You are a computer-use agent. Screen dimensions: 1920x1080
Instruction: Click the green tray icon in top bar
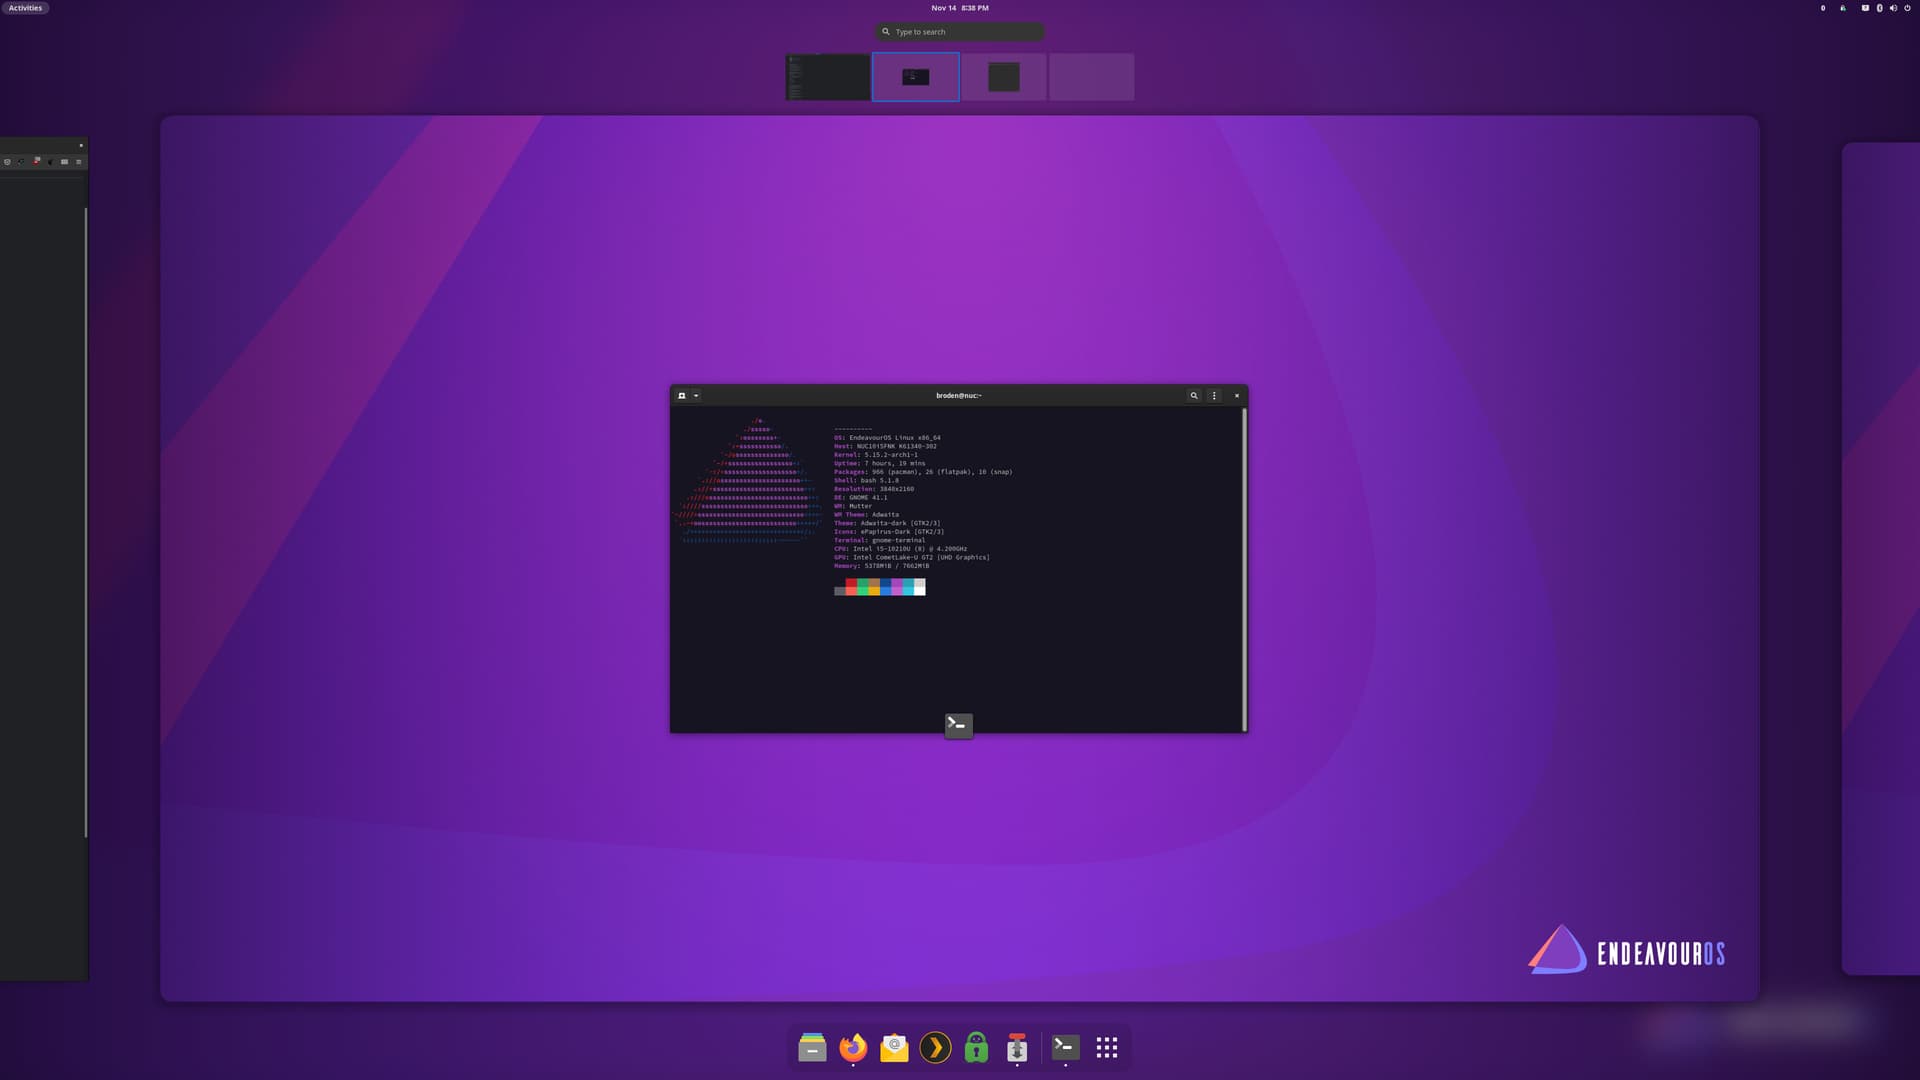point(1843,8)
